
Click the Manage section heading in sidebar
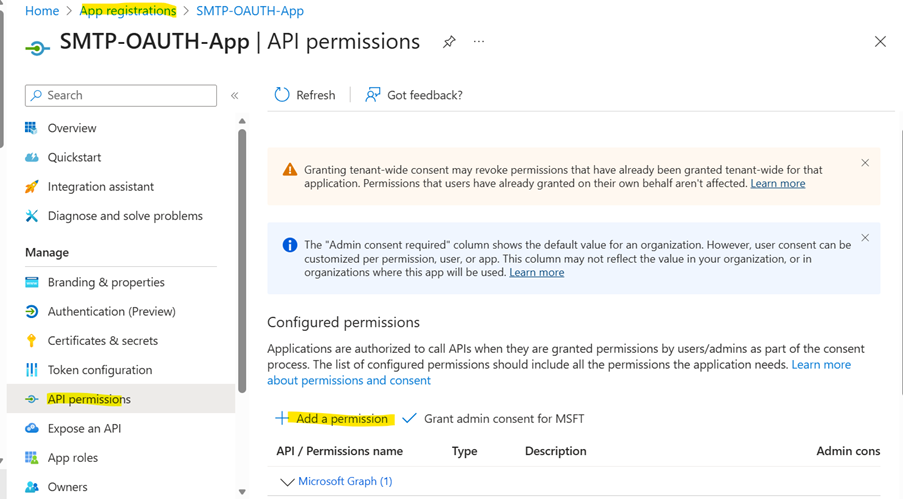point(47,252)
